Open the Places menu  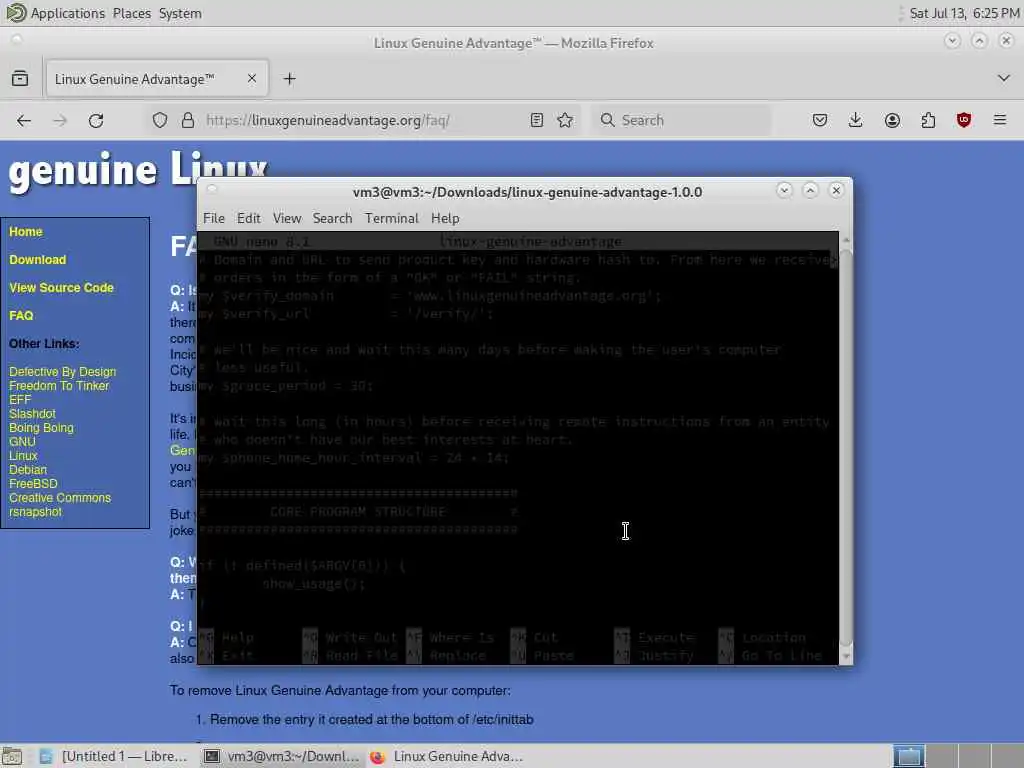point(131,13)
